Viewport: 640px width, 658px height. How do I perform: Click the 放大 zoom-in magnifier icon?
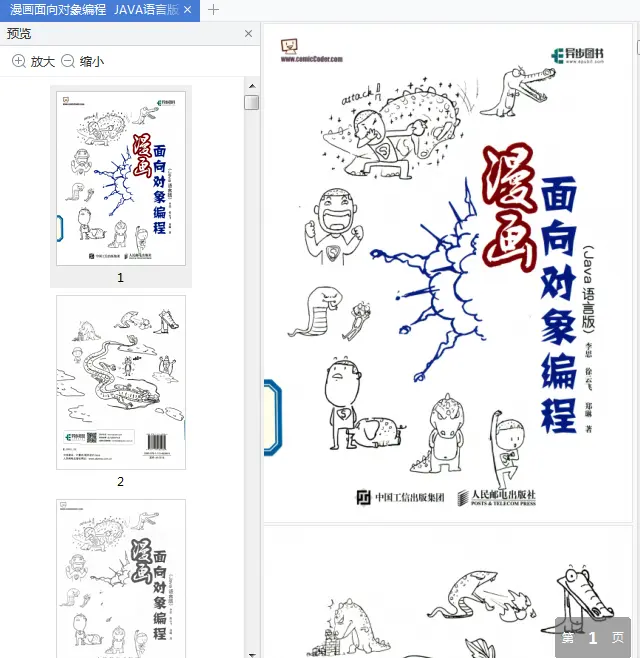click(18, 61)
